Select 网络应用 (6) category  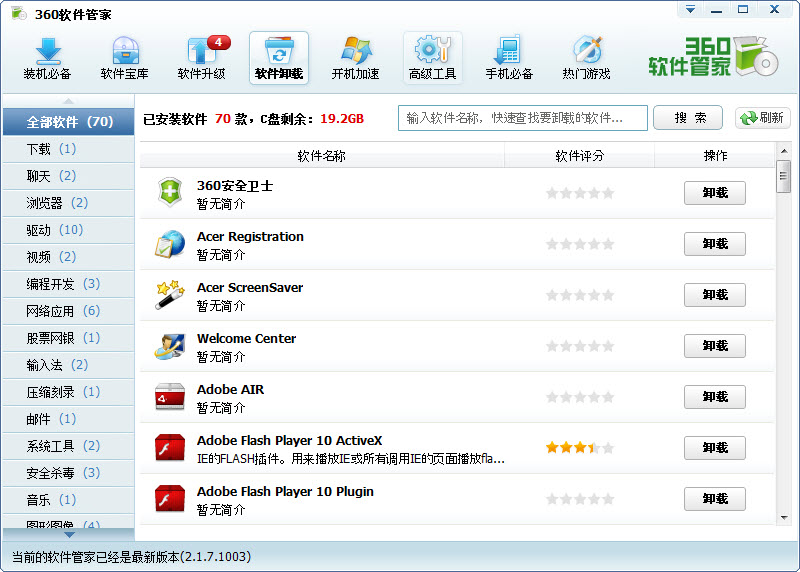click(x=68, y=311)
